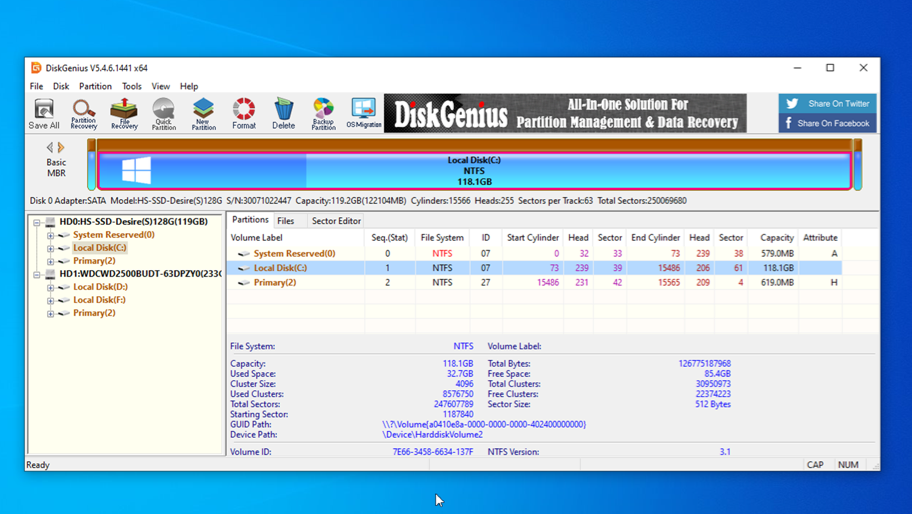Open the Tools menu
Viewport: 912px width, 514px height.
[131, 86]
